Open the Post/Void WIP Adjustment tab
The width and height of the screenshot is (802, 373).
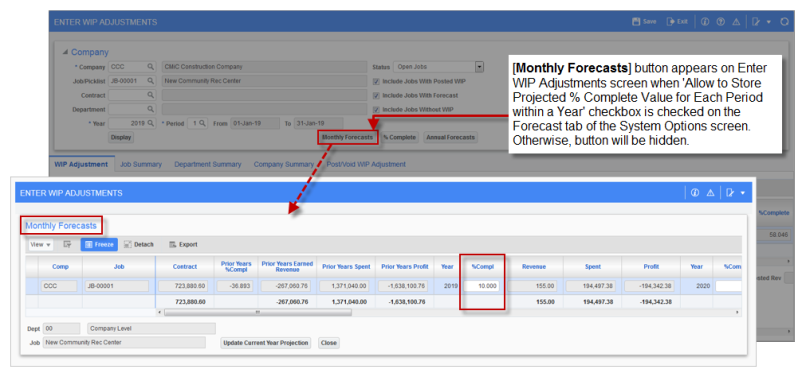click(366, 164)
